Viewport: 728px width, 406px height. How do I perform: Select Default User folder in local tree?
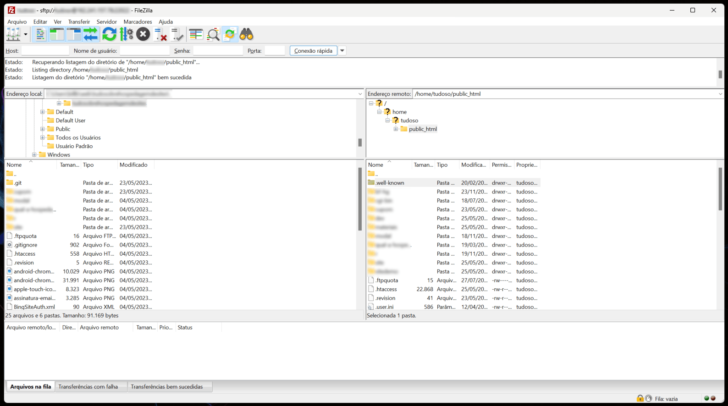pyautogui.click(x=70, y=120)
